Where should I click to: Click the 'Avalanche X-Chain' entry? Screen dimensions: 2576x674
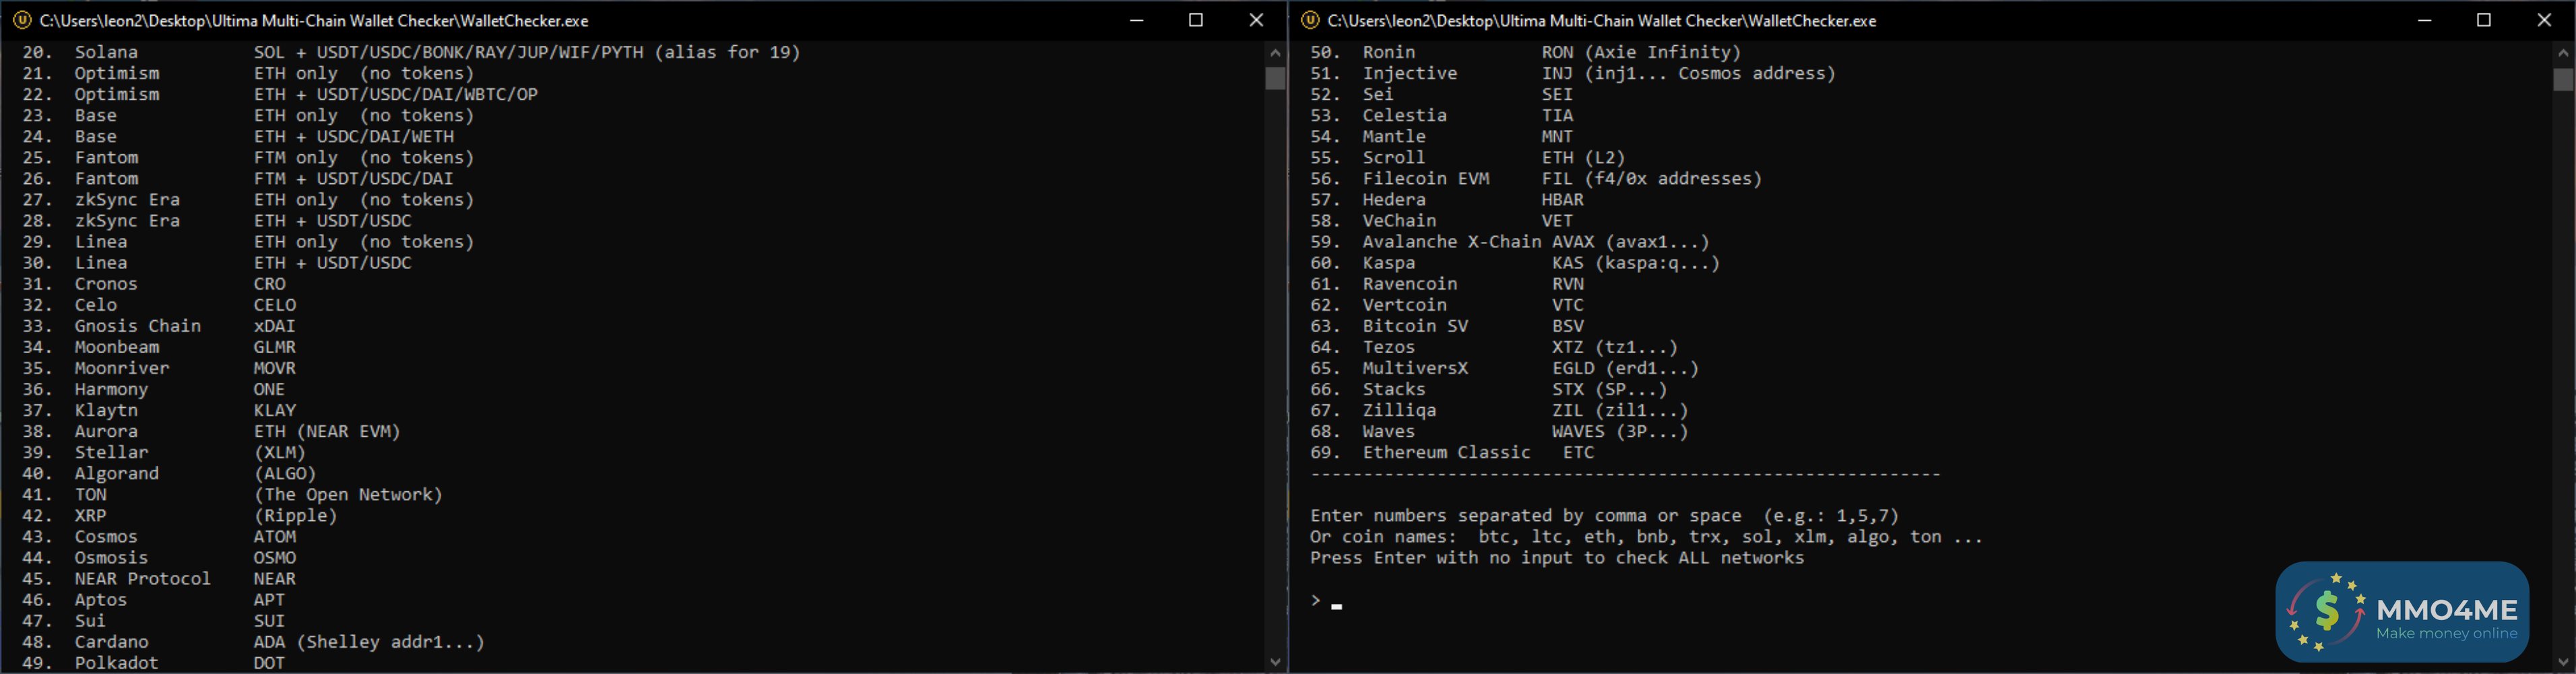point(1452,241)
